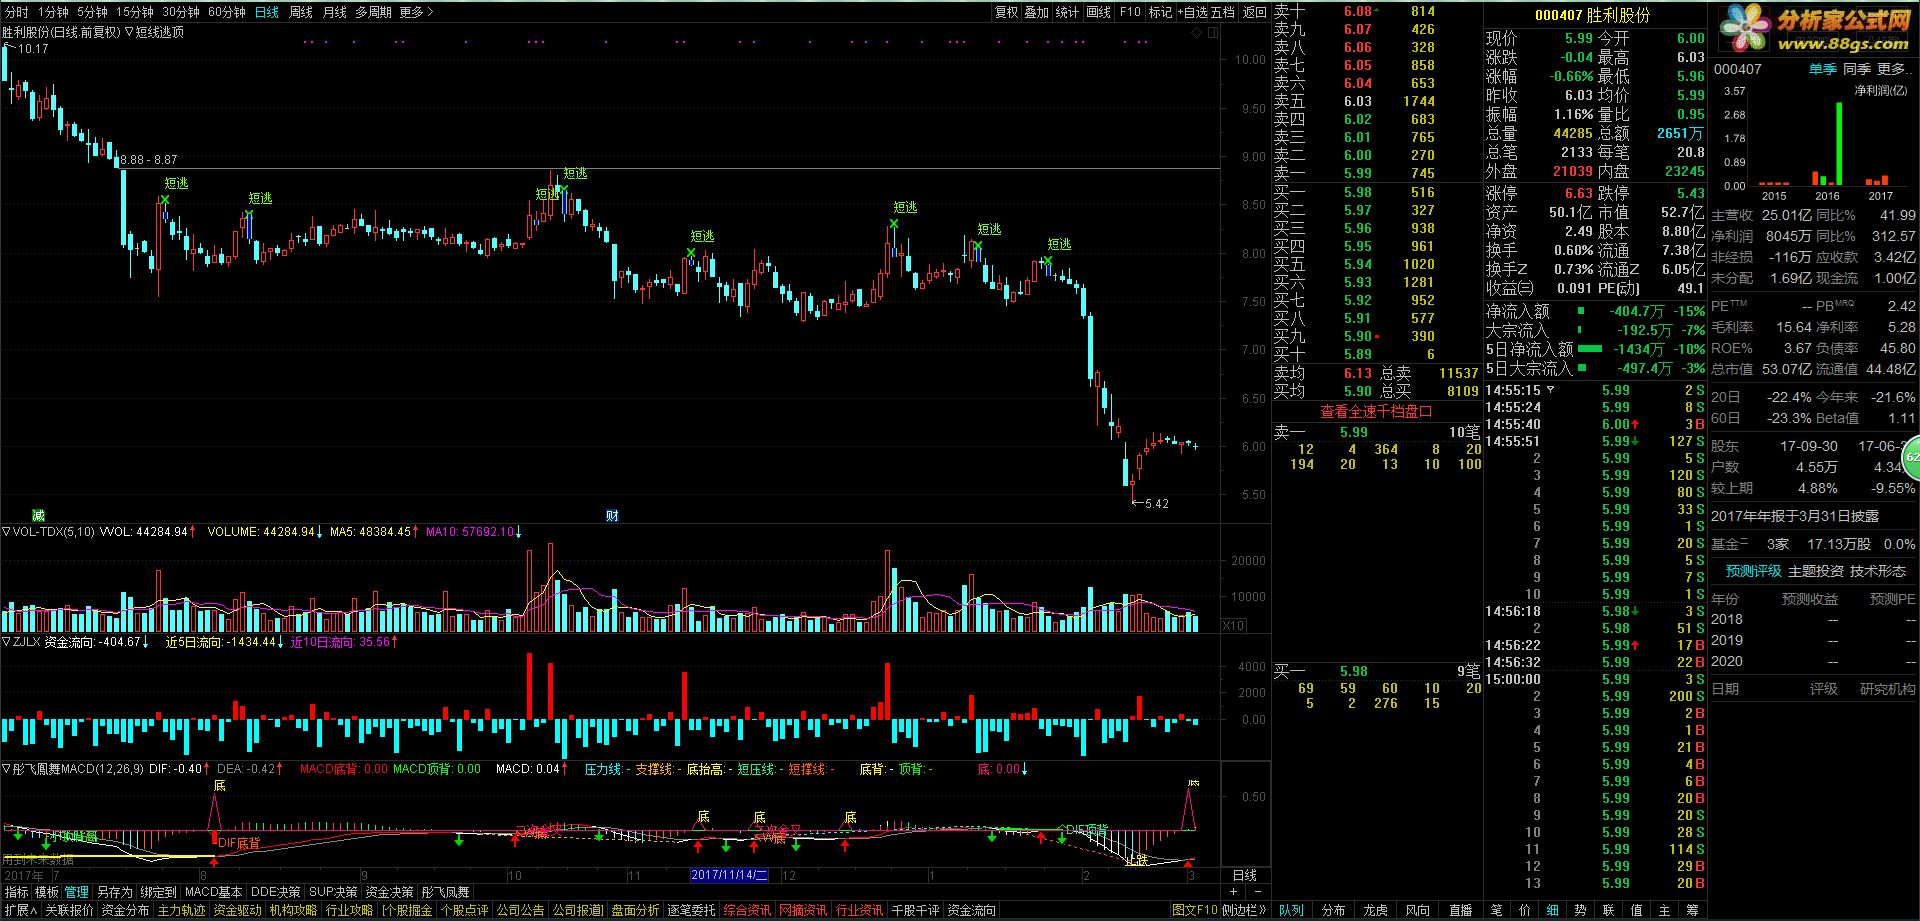
Task: Open the 多周期 multi-period view
Action: [373, 12]
